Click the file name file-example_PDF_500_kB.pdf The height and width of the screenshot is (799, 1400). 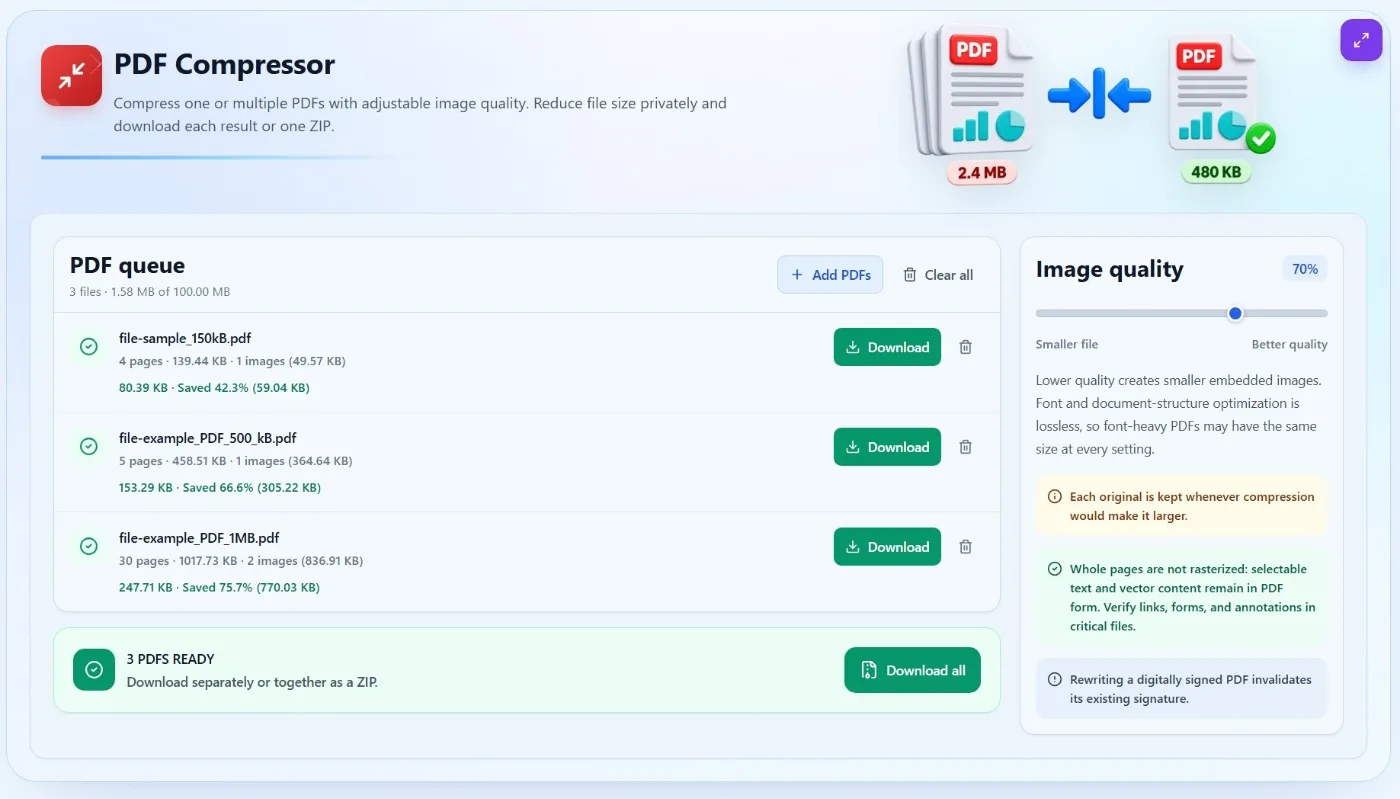pos(208,438)
